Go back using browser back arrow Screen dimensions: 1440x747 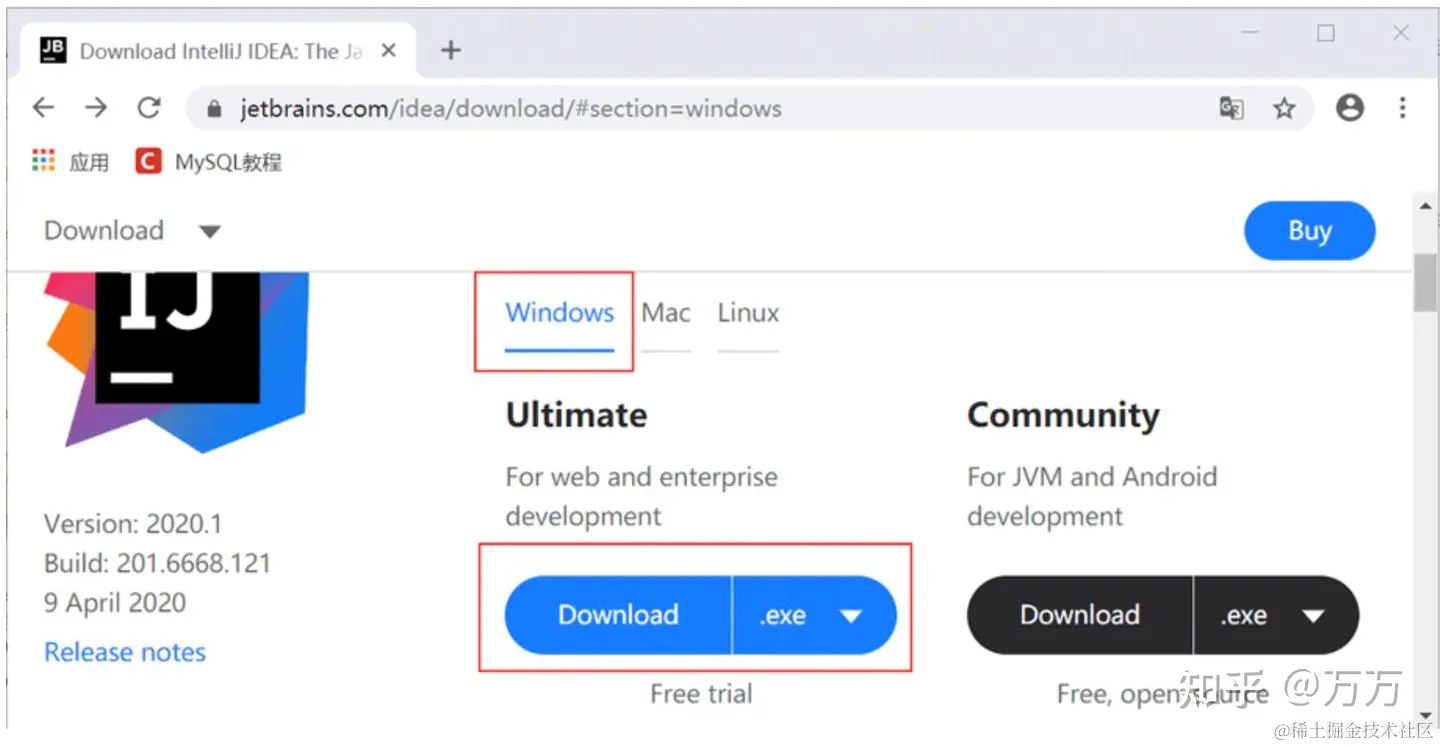click(x=43, y=108)
